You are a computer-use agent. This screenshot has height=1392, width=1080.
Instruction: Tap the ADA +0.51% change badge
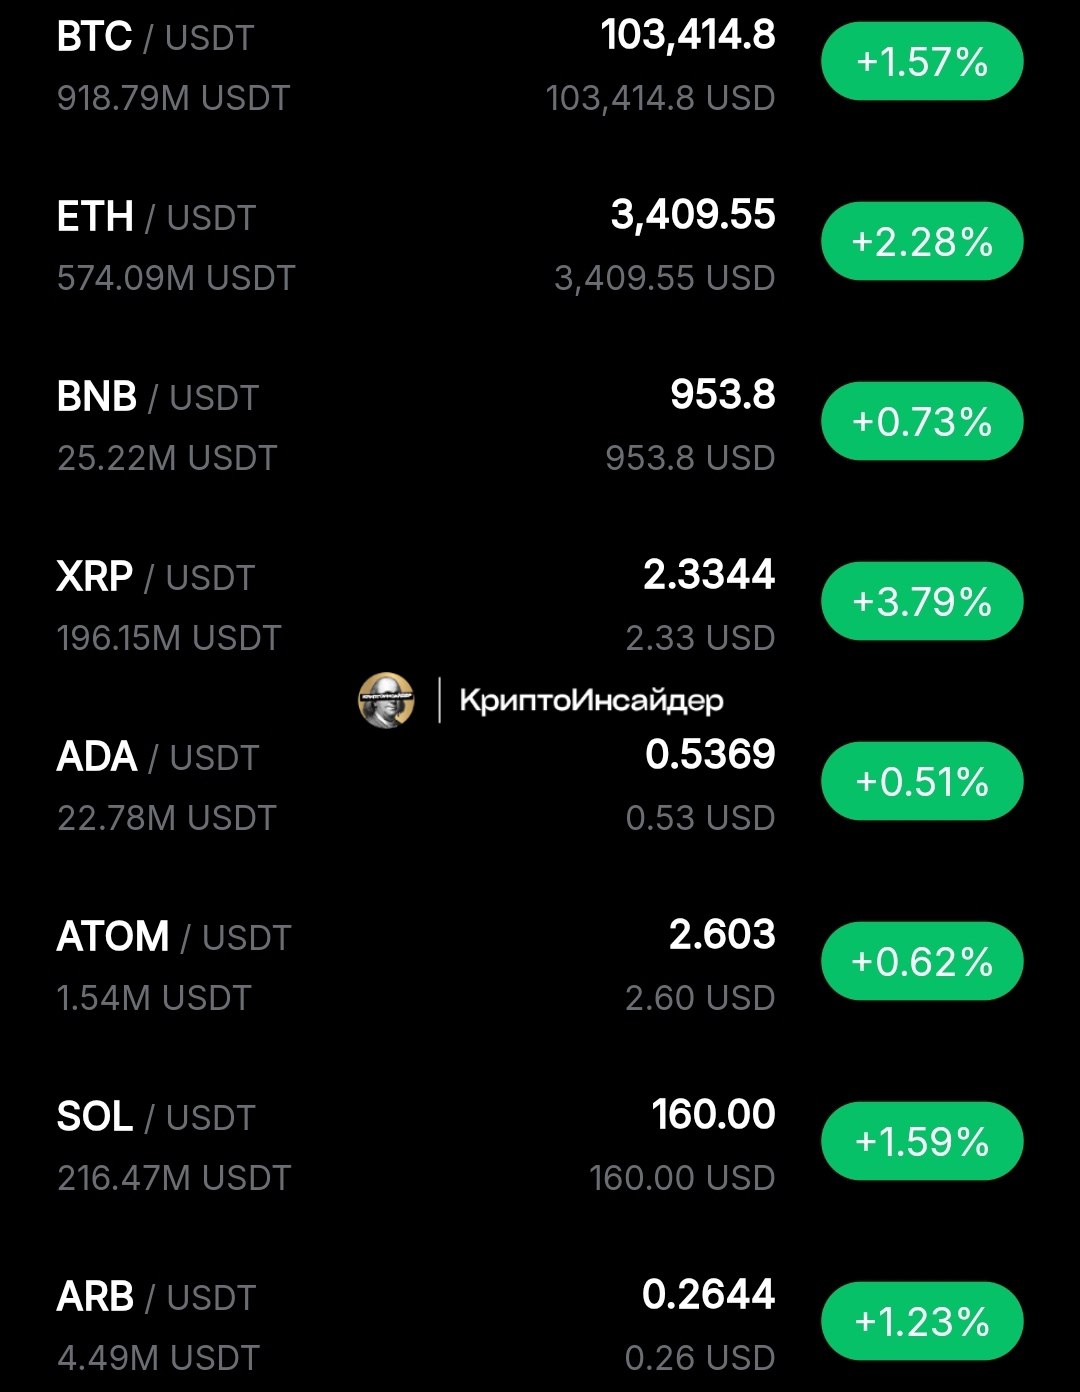(922, 781)
